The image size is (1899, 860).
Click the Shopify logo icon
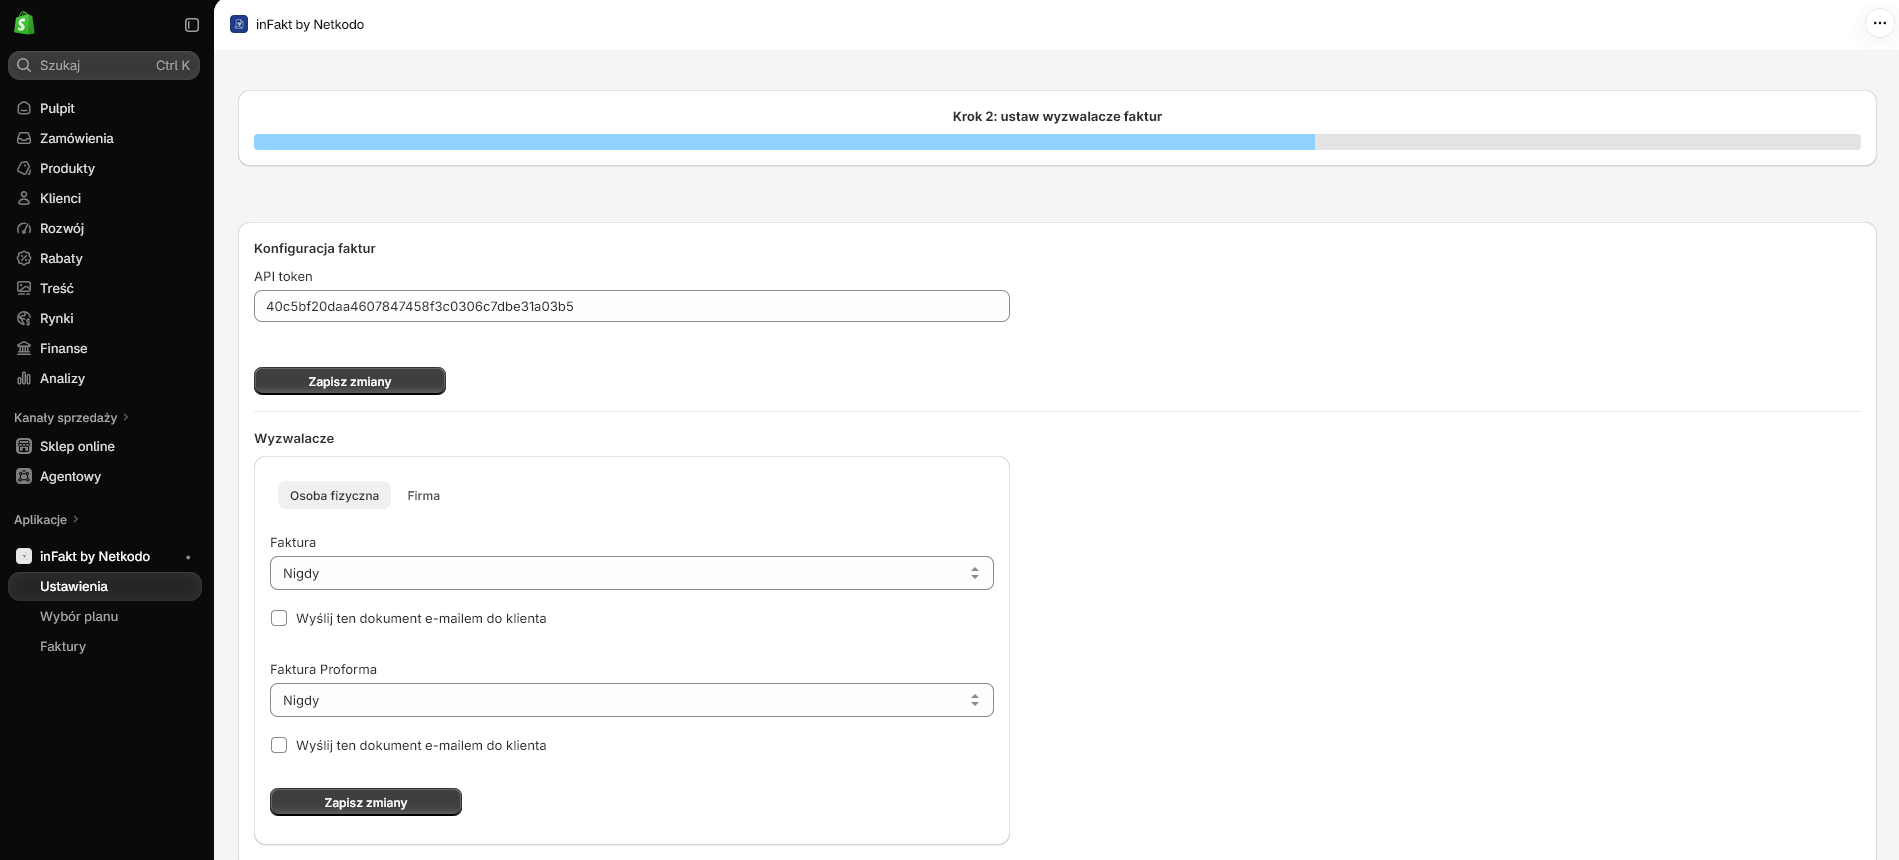point(24,23)
